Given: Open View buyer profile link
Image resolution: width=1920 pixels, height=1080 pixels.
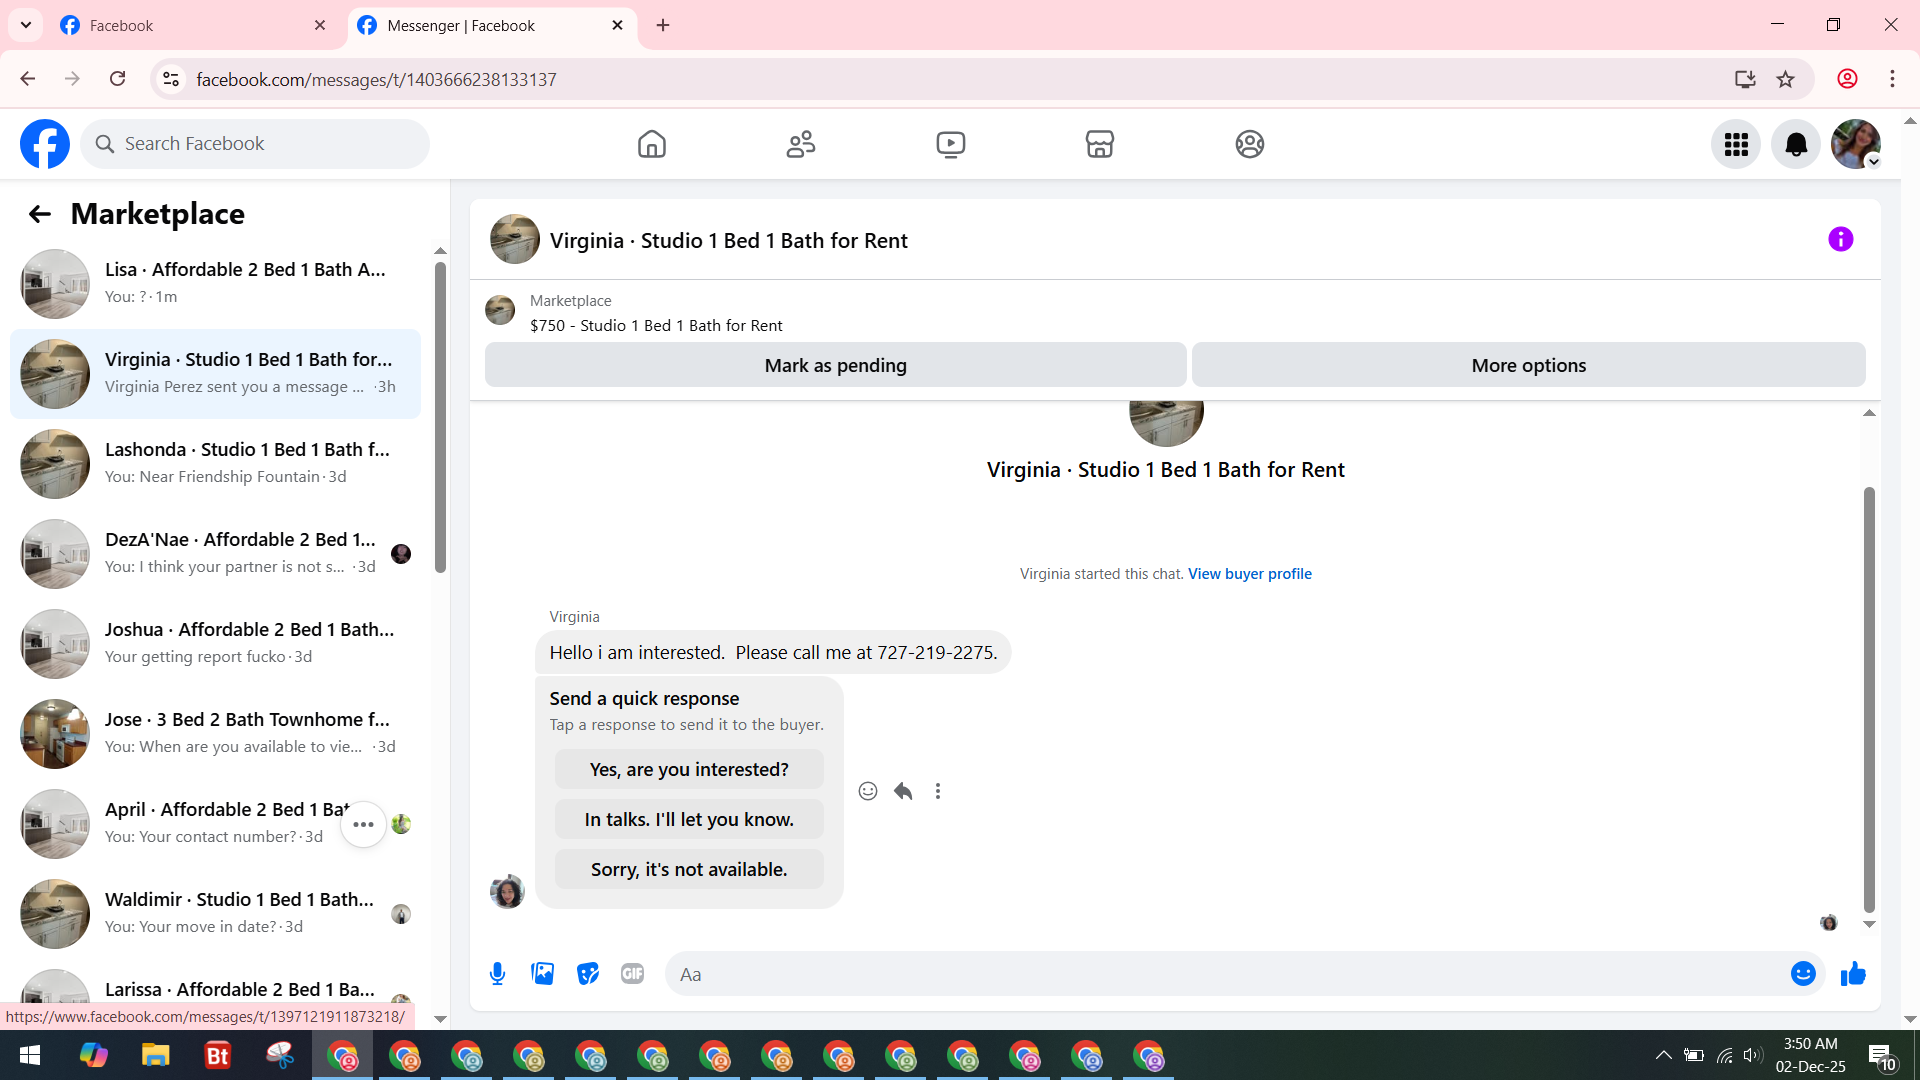Looking at the screenshot, I should tap(1249, 574).
